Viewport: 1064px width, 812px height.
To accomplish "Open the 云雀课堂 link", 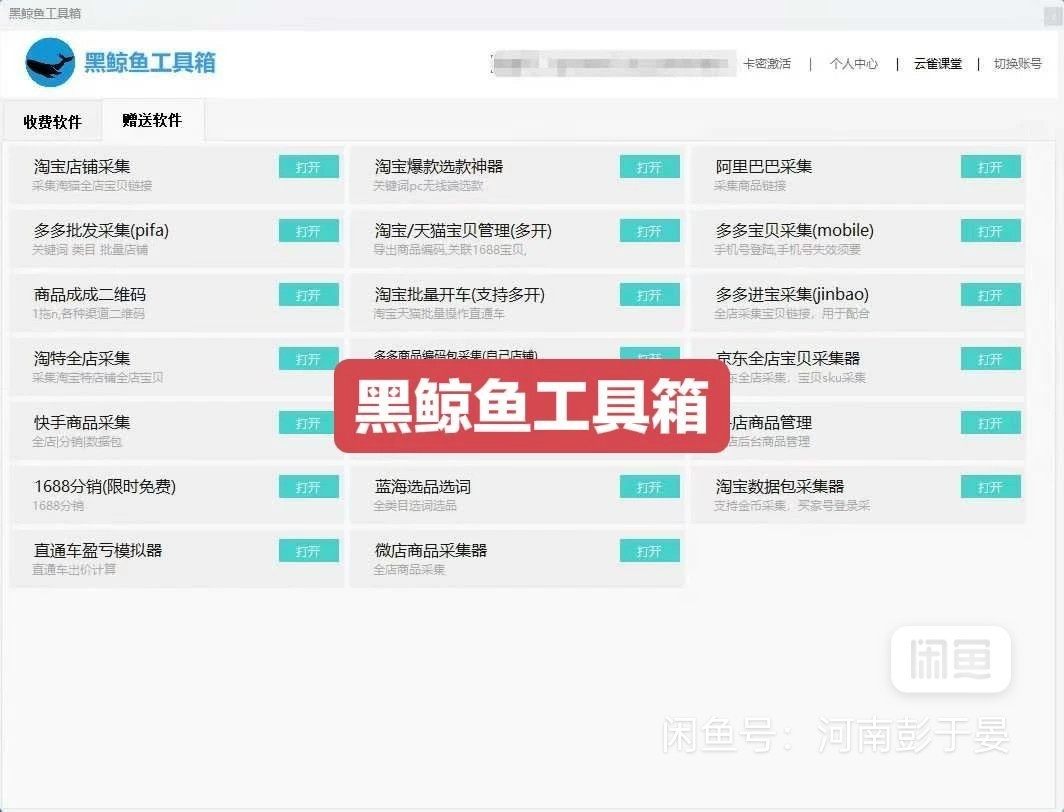I will tap(938, 64).
